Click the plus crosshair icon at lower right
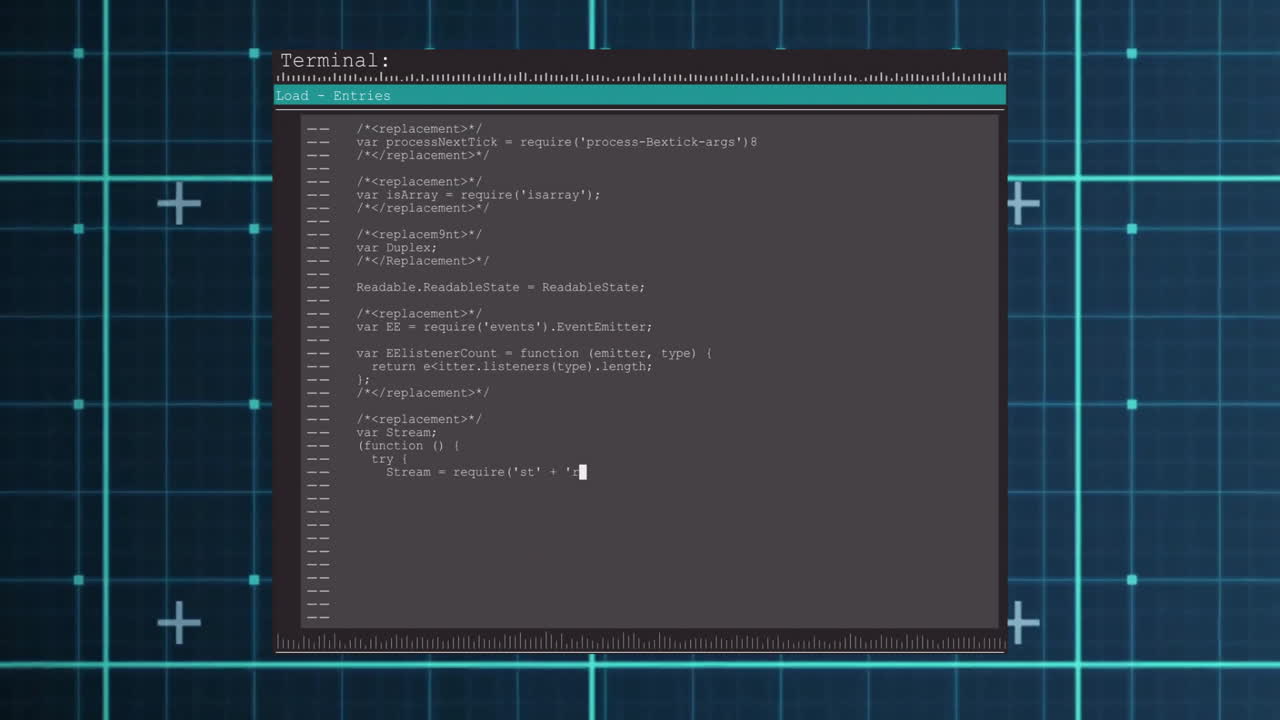 pyautogui.click(x=1022, y=622)
